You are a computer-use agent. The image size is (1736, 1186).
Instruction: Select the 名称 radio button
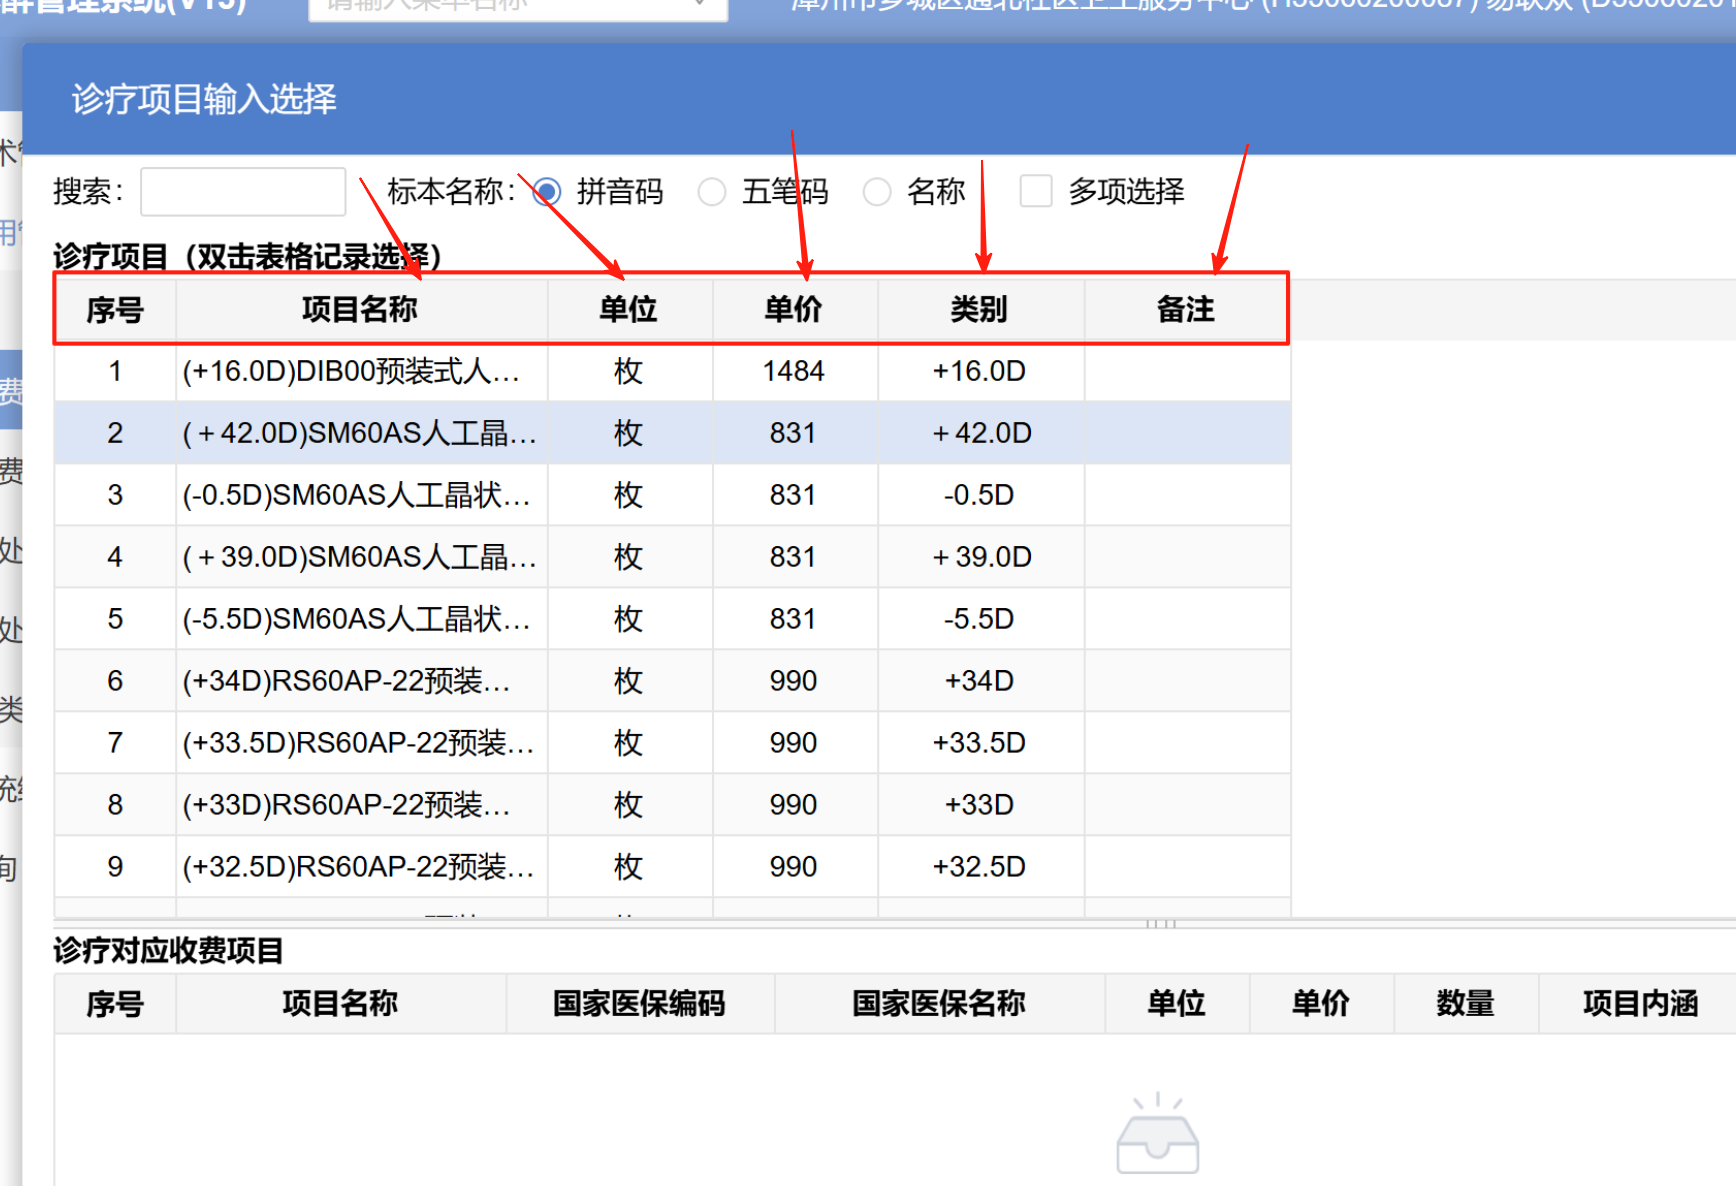coord(877,191)
